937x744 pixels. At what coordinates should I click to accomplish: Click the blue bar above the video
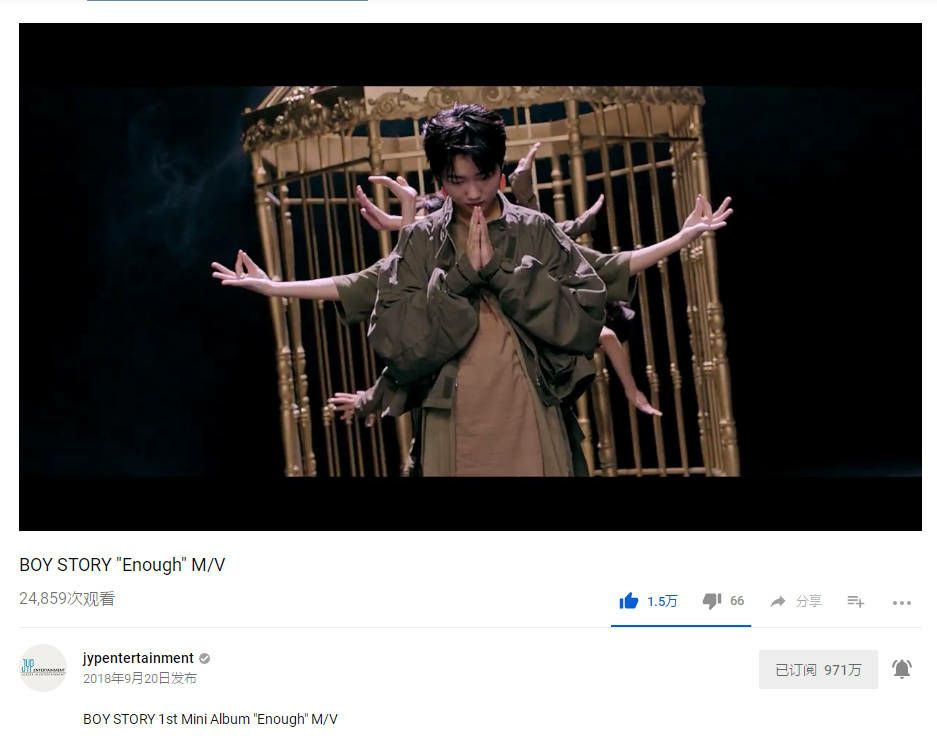tap(227, 1)
